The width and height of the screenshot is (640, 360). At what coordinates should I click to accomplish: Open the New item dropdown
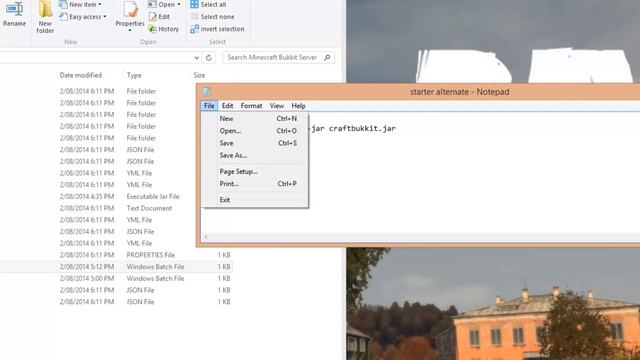click(80, 4)
